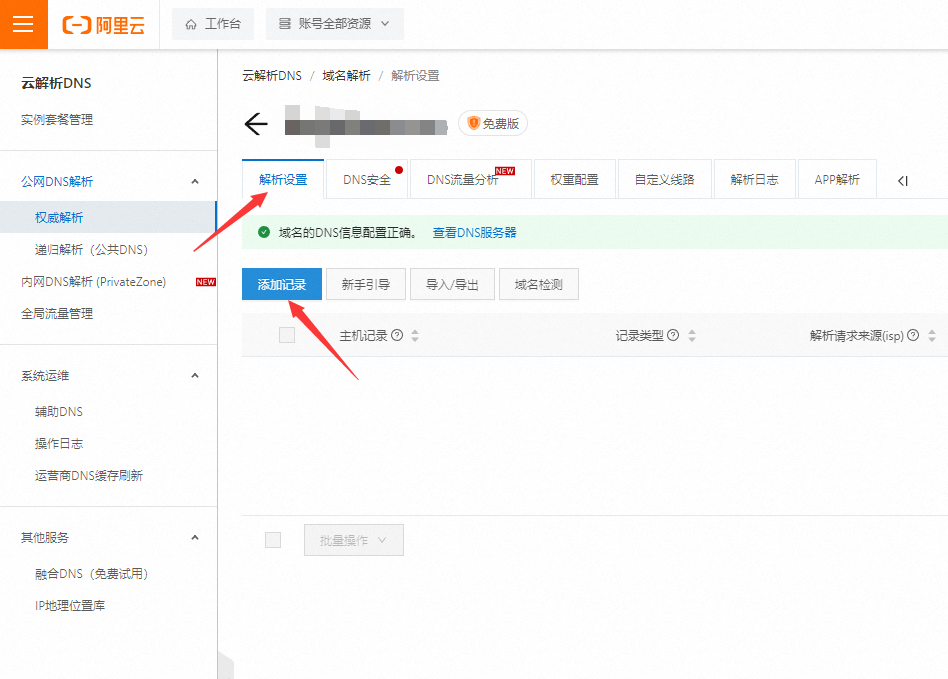Click the 免费版 badge
The width and height of the screenshot is (948, 679).
coord(493,123)
